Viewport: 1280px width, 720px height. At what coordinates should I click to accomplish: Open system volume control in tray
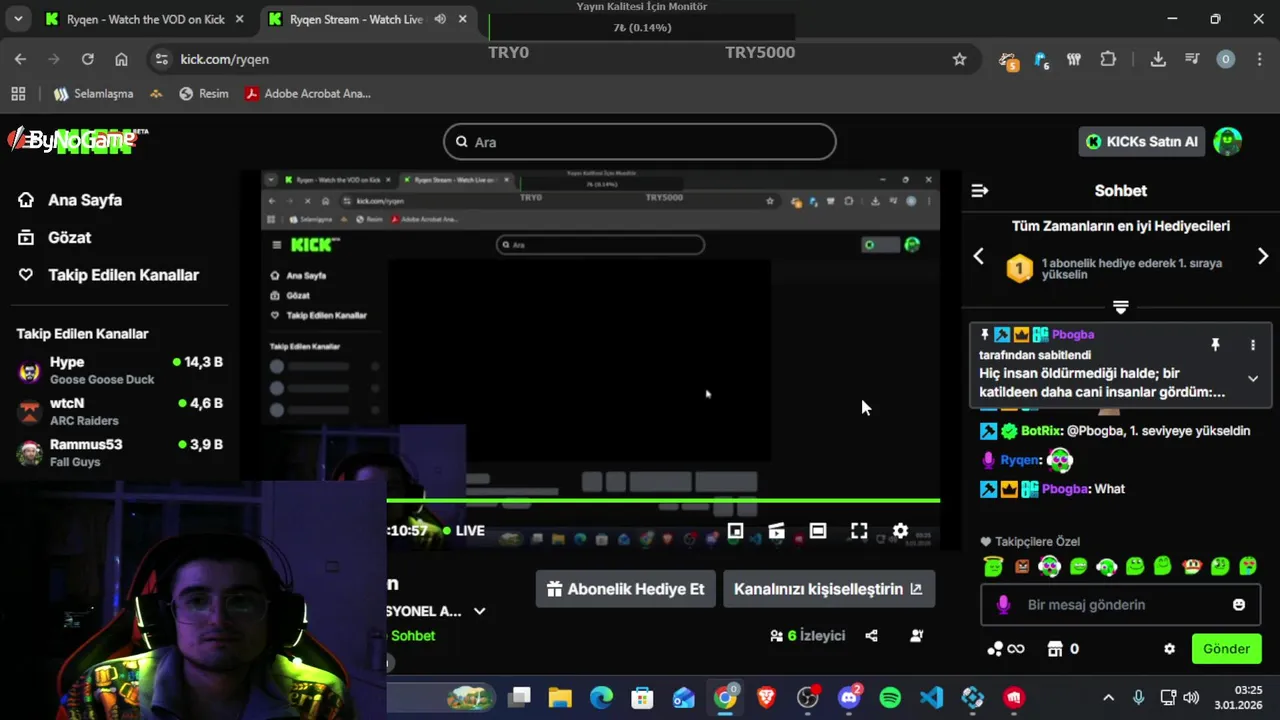click(x=1191, y=697)
